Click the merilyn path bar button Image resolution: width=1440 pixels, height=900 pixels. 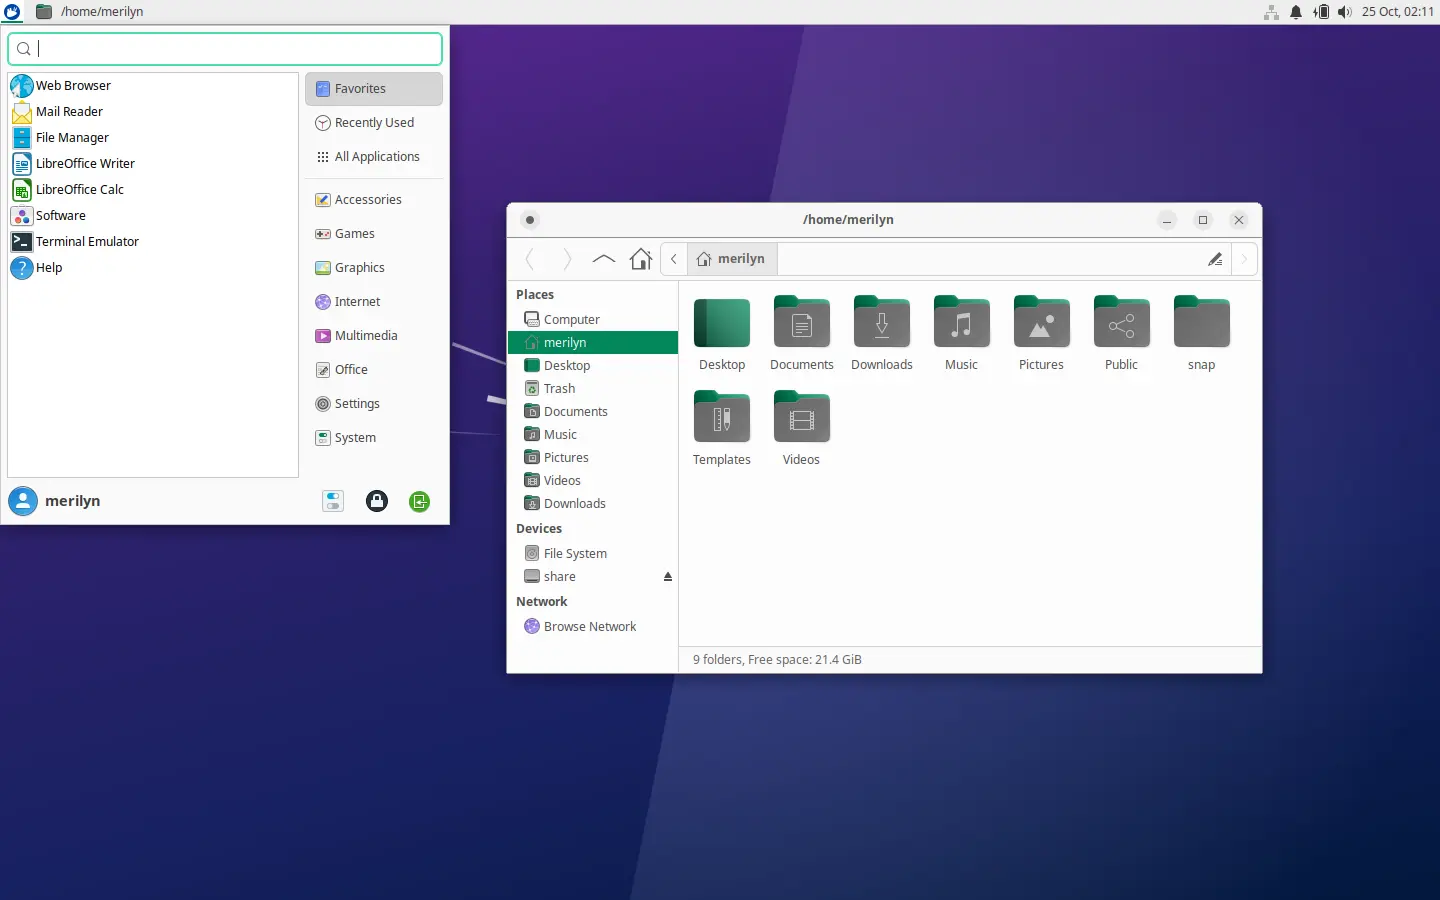click(x=732, y=259)
